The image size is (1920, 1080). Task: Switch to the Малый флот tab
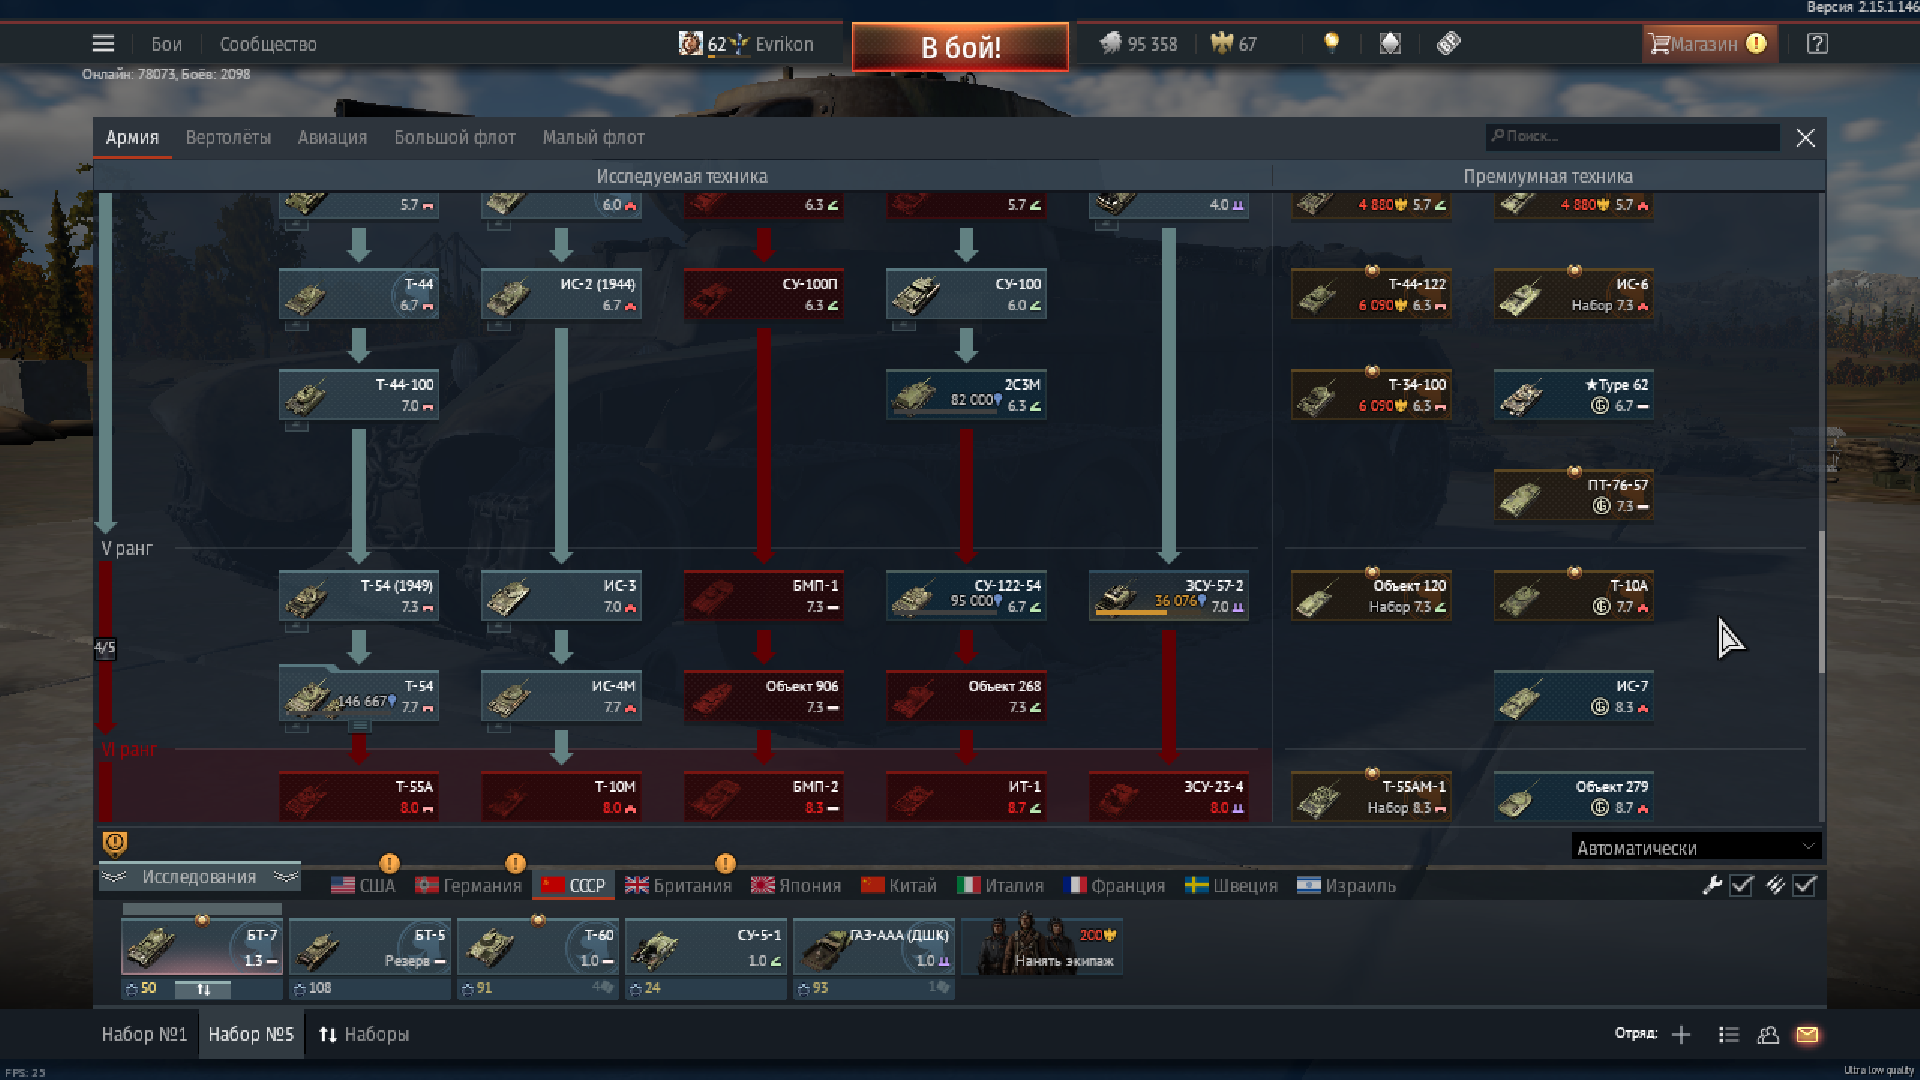click(593, 138)
